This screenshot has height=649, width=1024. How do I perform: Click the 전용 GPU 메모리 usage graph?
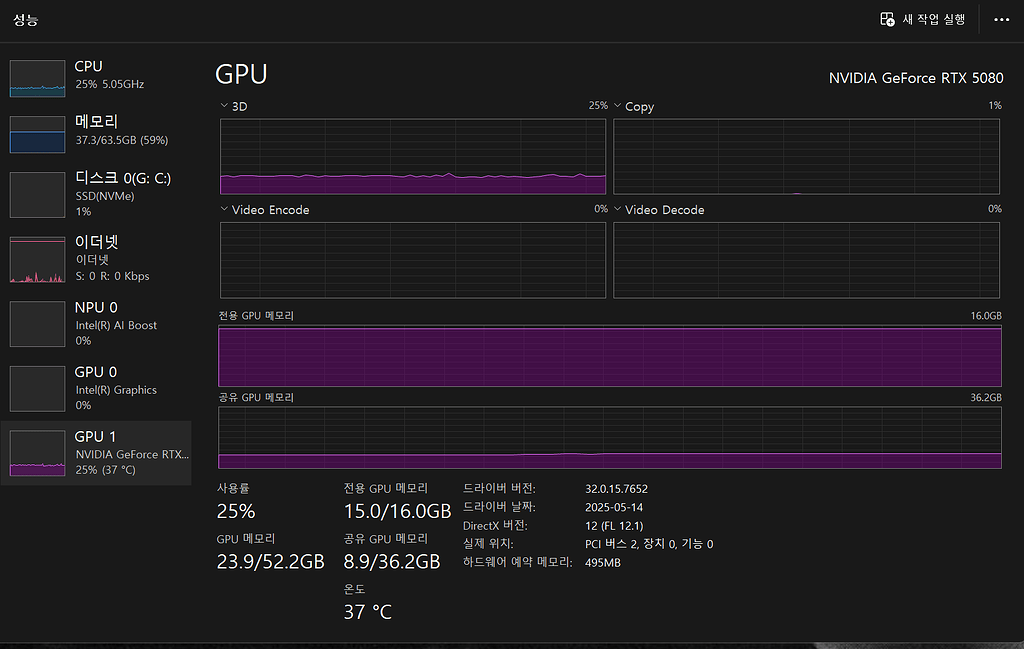609,356
